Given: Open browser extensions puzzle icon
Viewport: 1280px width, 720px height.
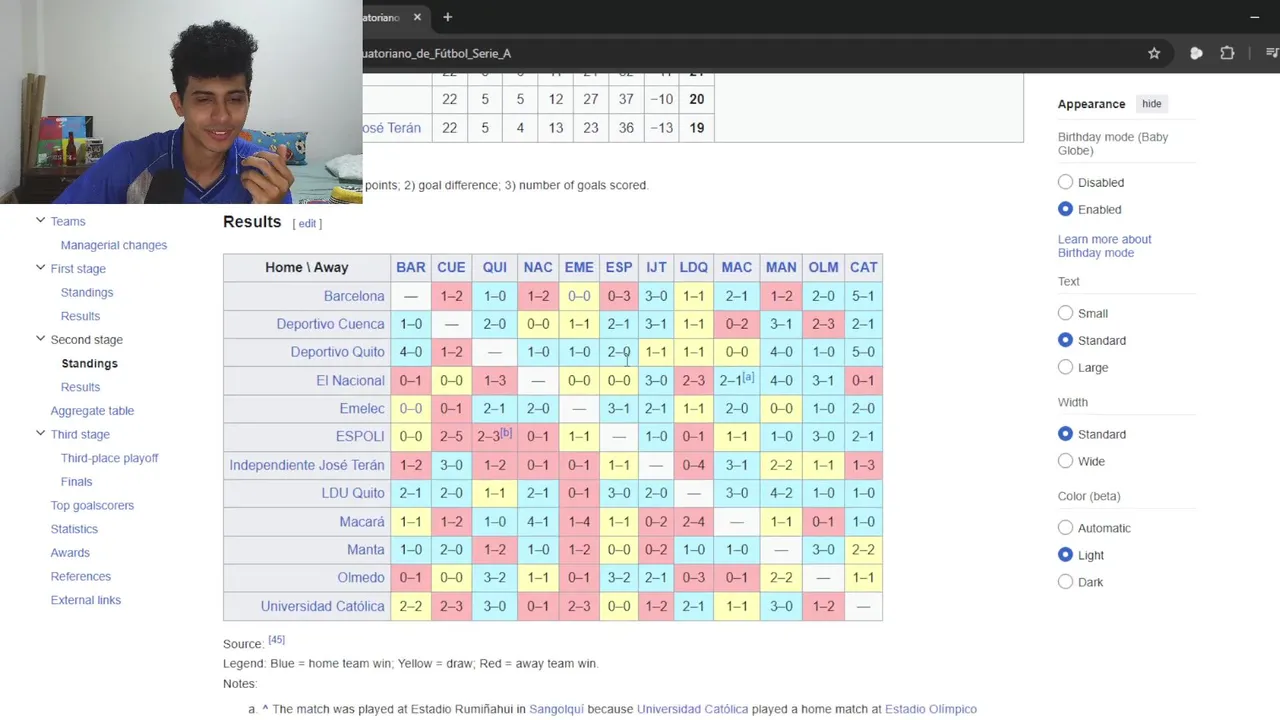Looking at the screenshot, I should (1227, 53).
